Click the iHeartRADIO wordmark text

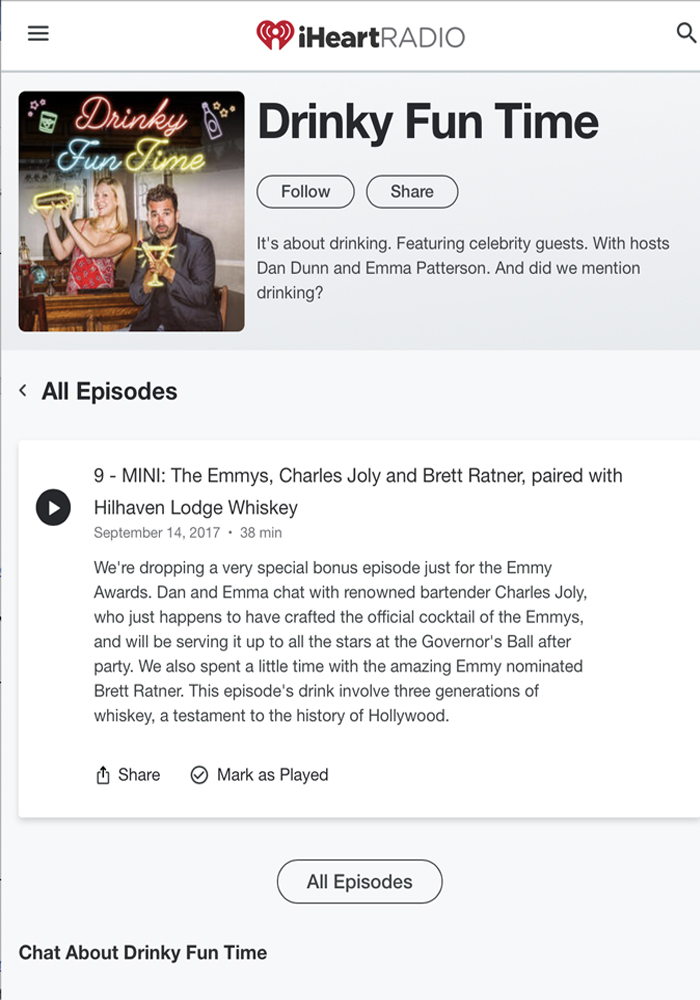point(381,37)
